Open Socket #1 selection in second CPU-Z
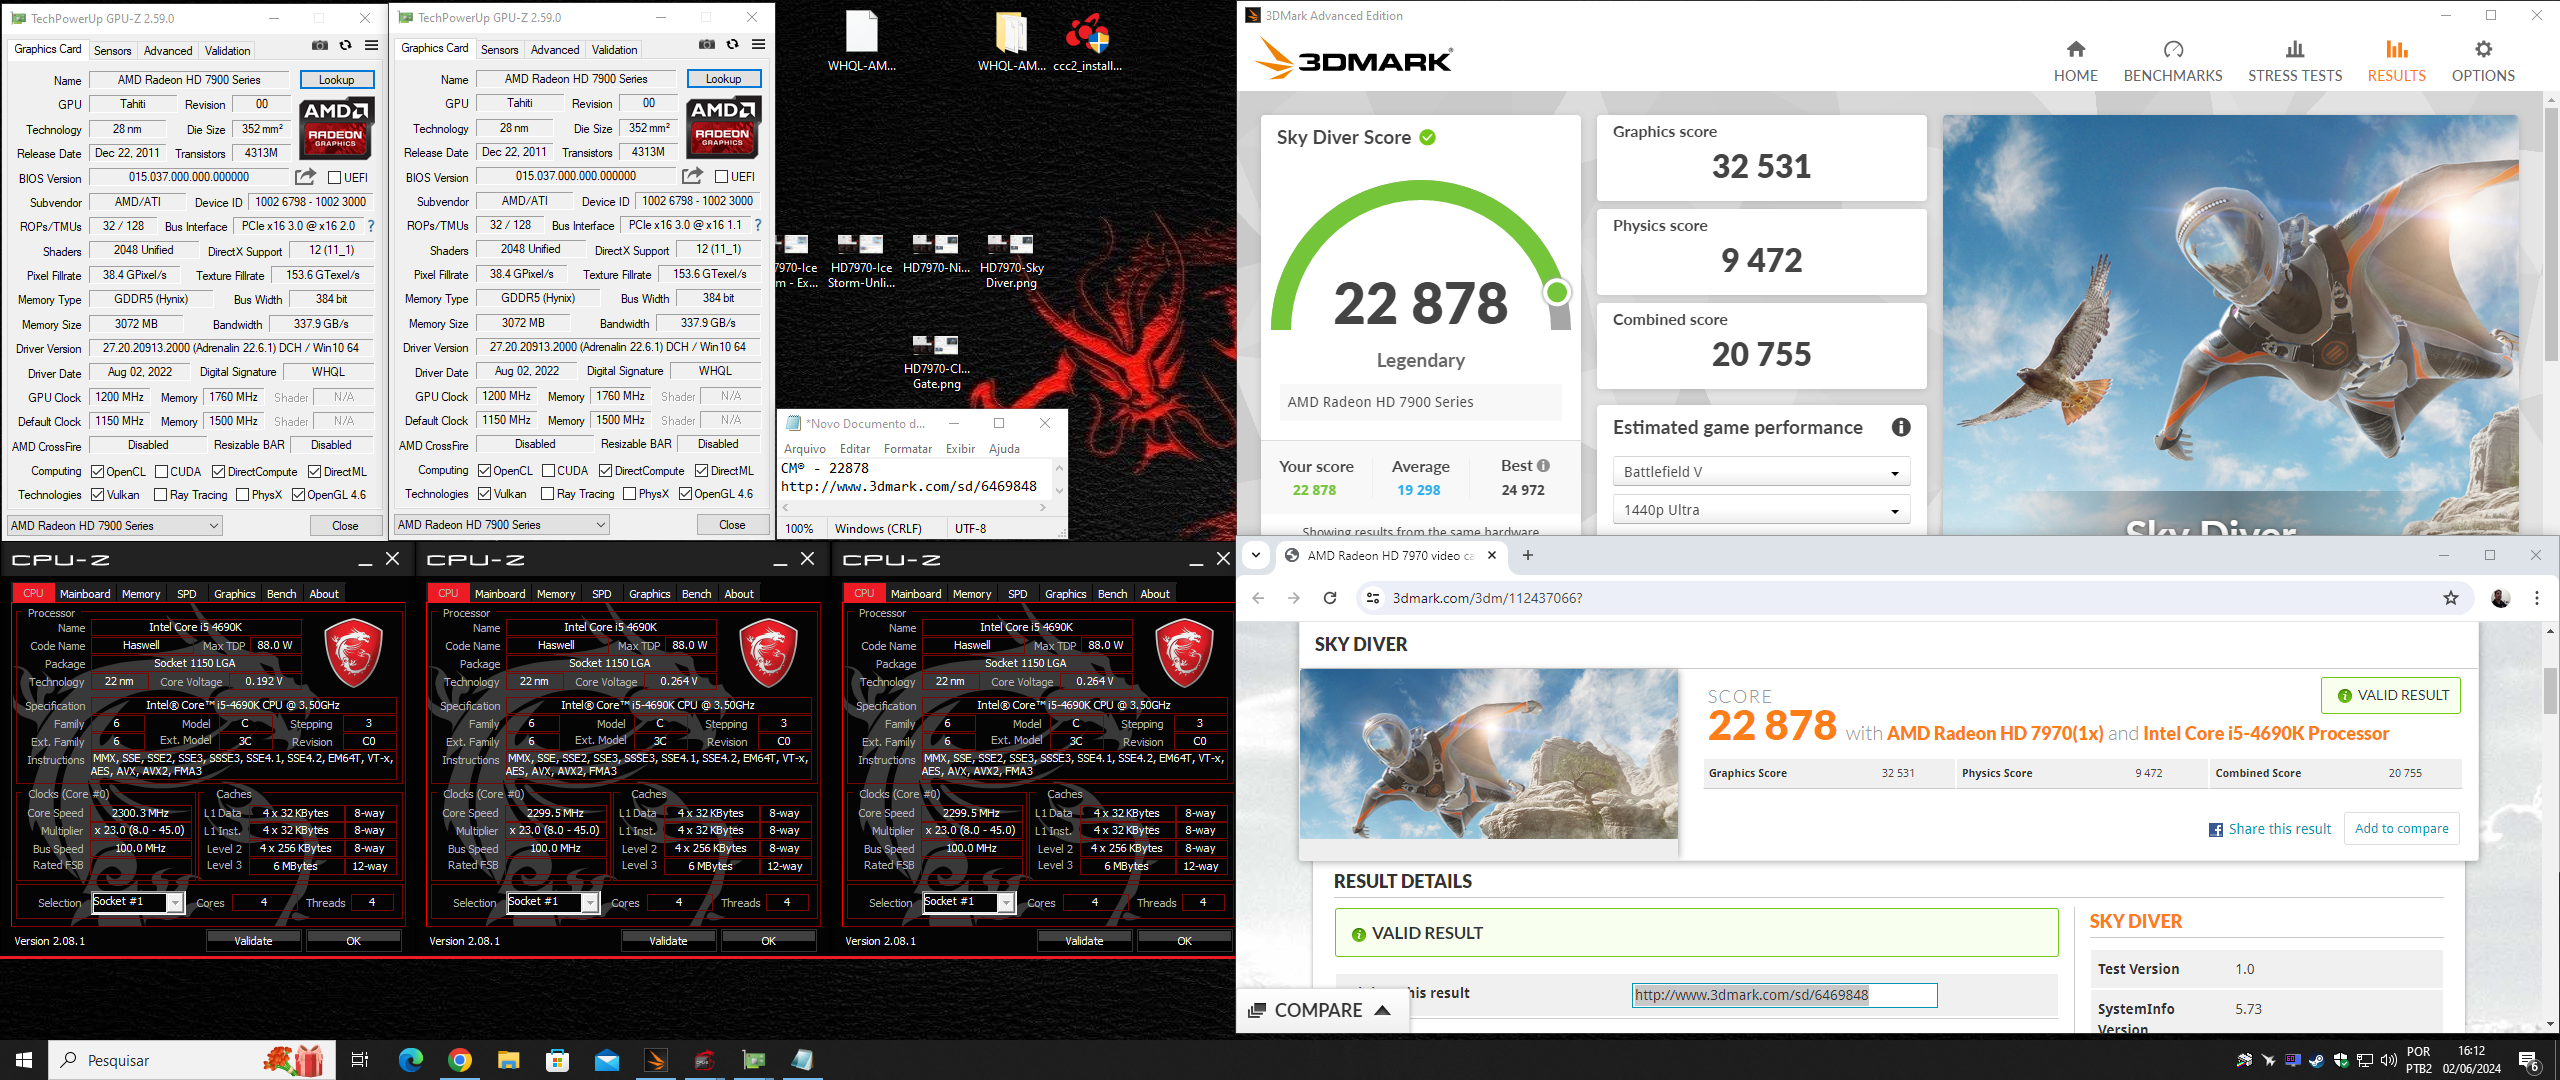 click(552, 902)
